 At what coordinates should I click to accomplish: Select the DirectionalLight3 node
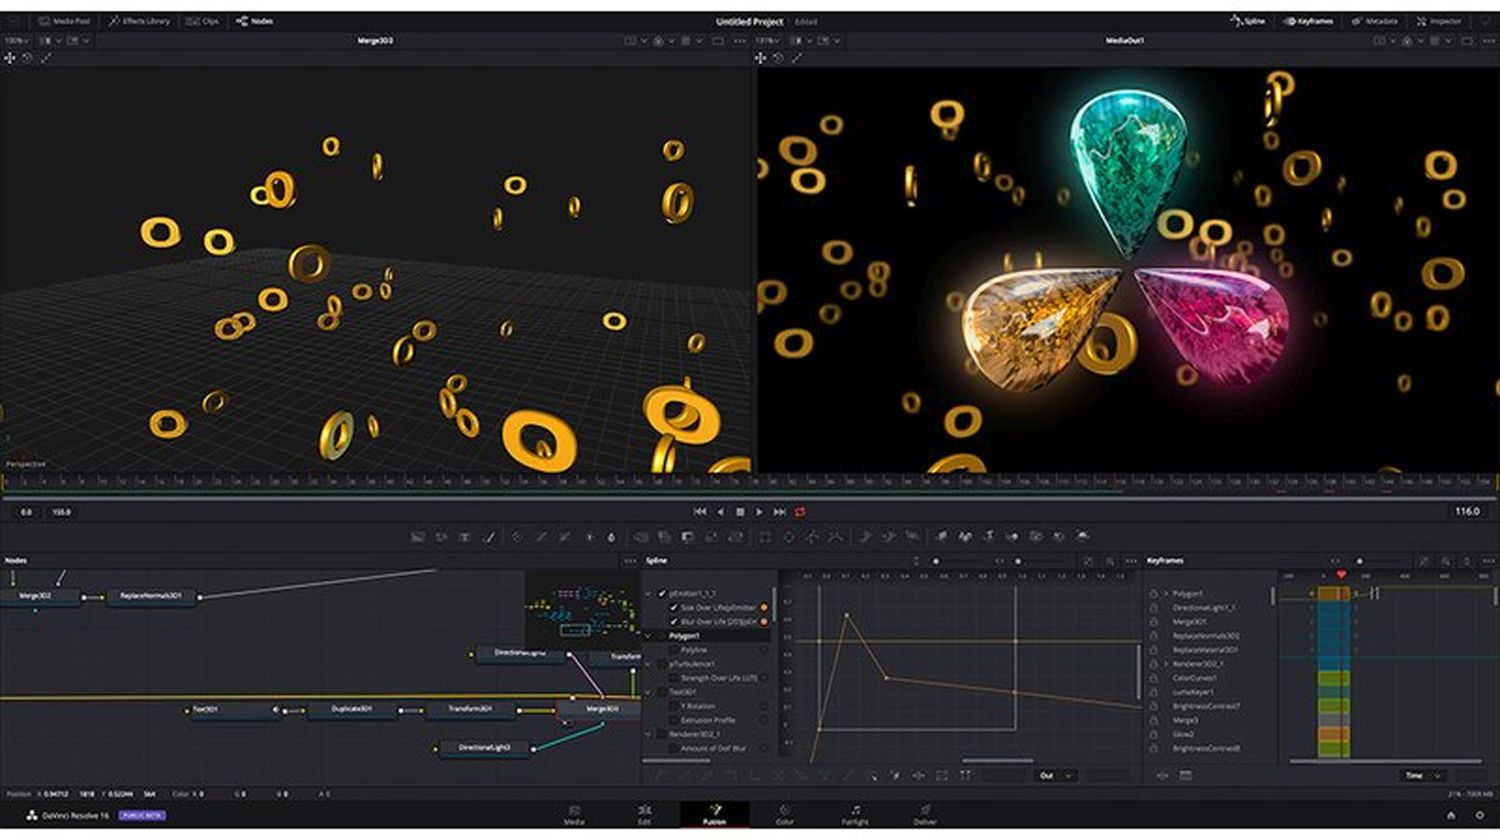[485, 748]
